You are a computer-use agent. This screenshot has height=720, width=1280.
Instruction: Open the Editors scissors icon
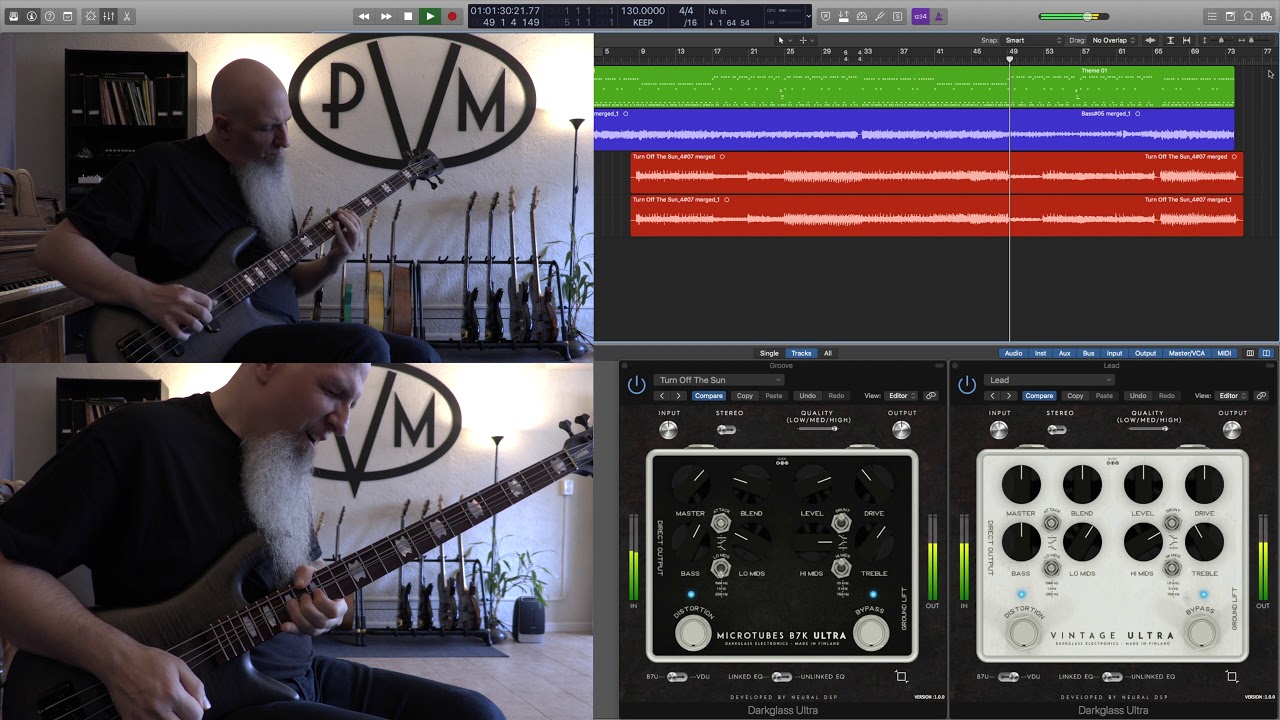pos(127,16)
